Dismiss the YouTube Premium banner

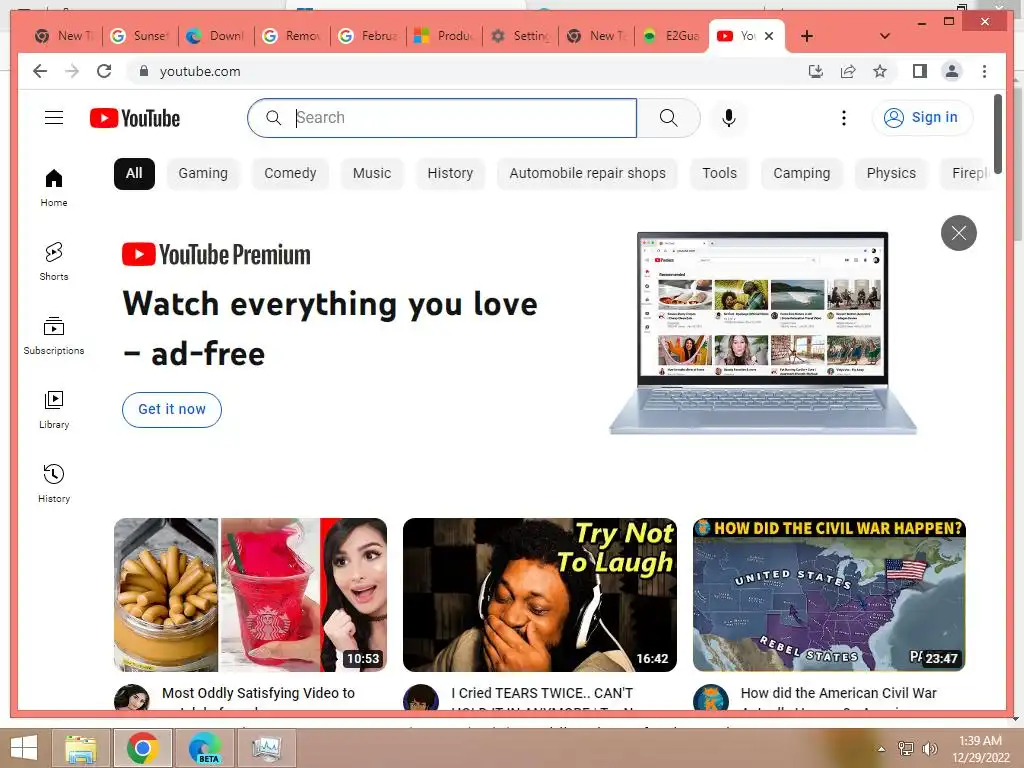(x=958, y=232)
